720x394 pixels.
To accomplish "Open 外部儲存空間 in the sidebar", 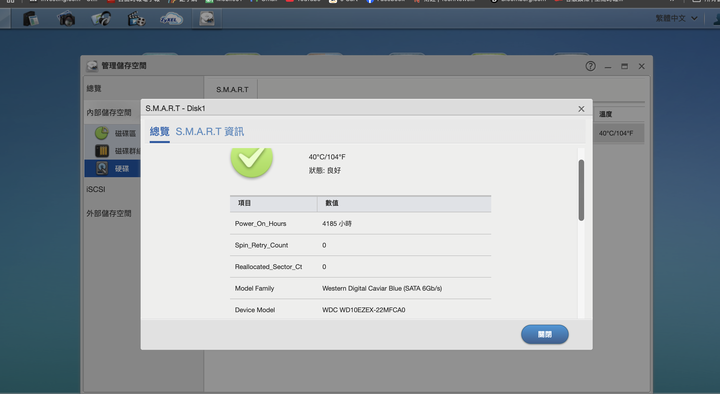I will pyautogui.click(x=109, y=214).
